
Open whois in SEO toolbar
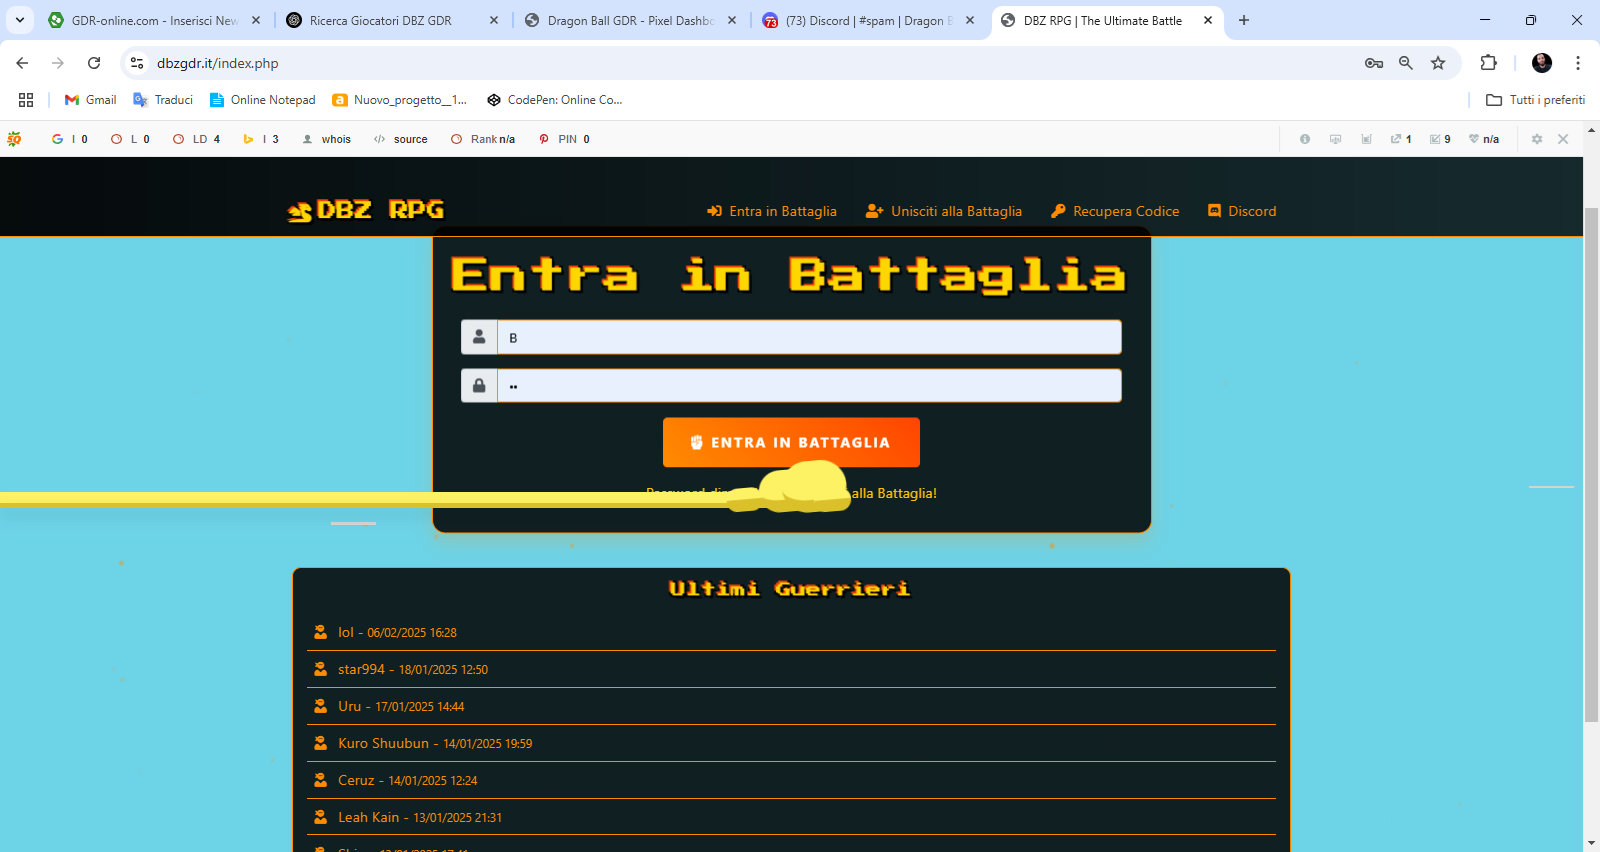[x=327, y=139]
